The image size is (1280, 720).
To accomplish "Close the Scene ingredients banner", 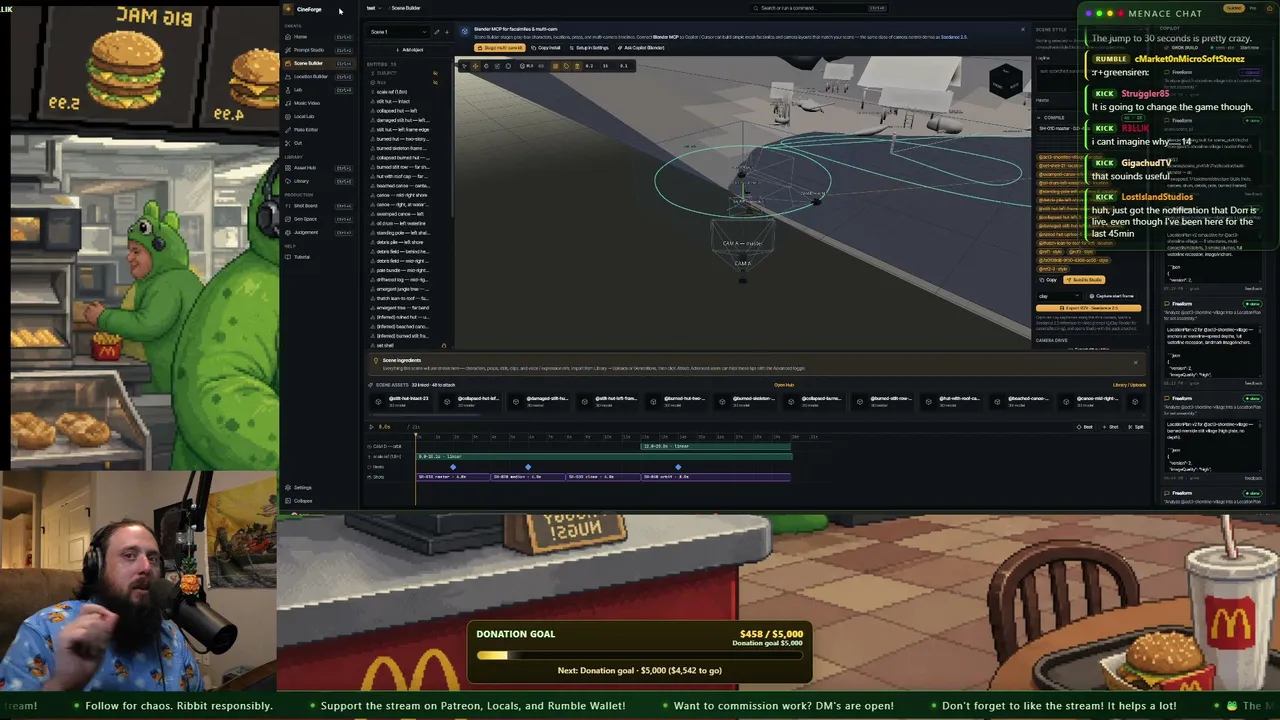I will (x=1135, y=362).
